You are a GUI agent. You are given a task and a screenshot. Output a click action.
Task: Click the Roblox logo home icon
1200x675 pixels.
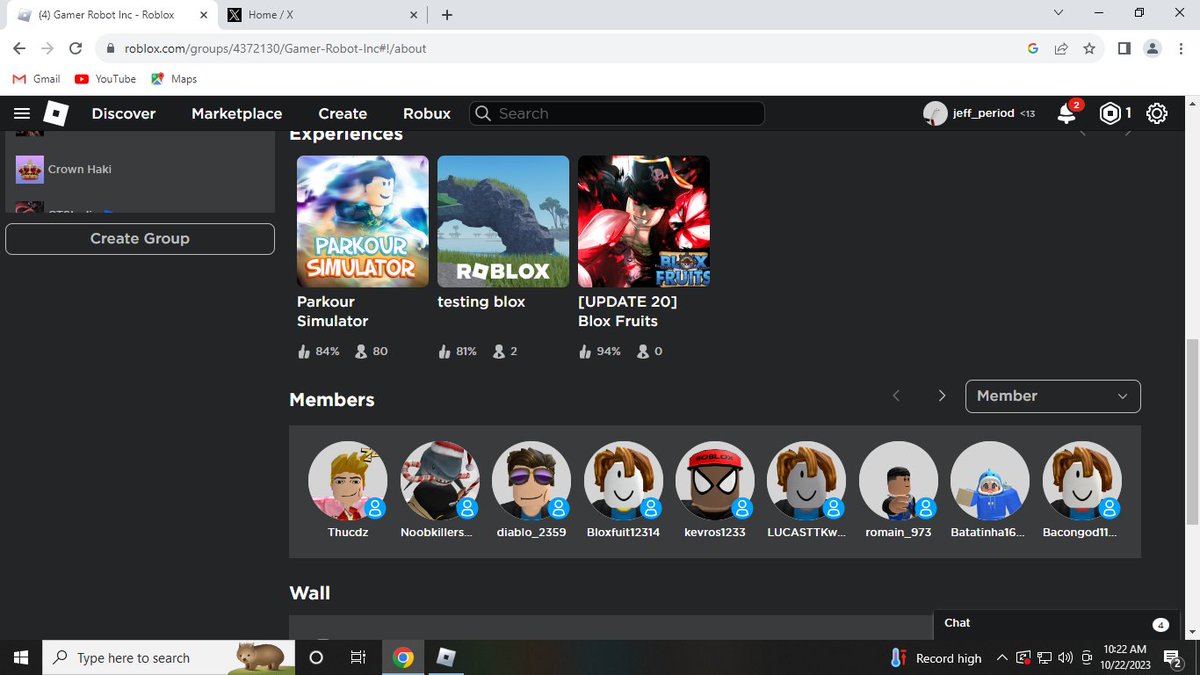coord(56,114)
